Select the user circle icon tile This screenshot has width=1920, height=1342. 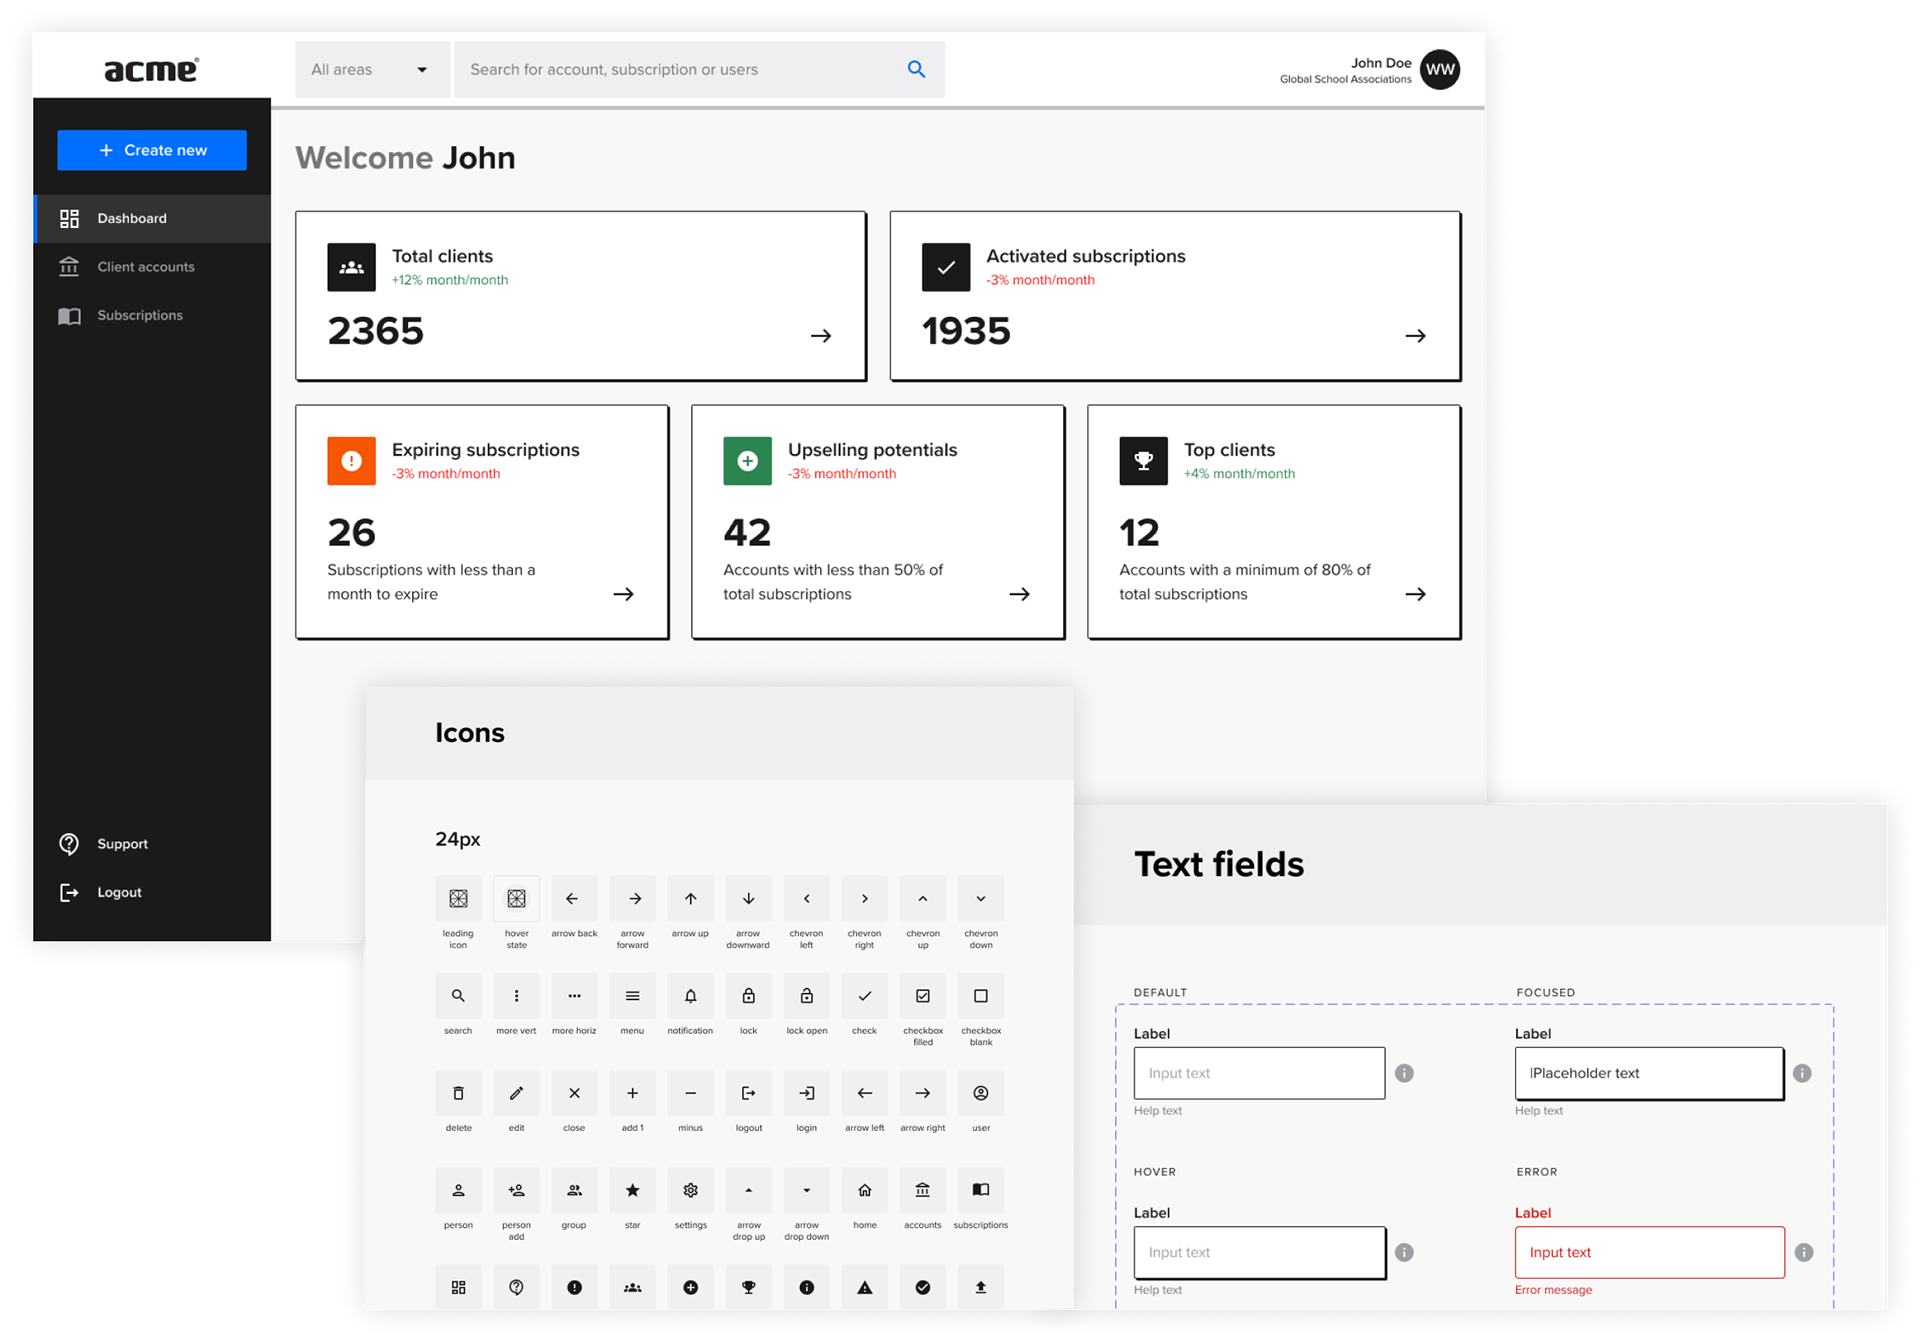pyautogui.click(x=980, y=1093)
